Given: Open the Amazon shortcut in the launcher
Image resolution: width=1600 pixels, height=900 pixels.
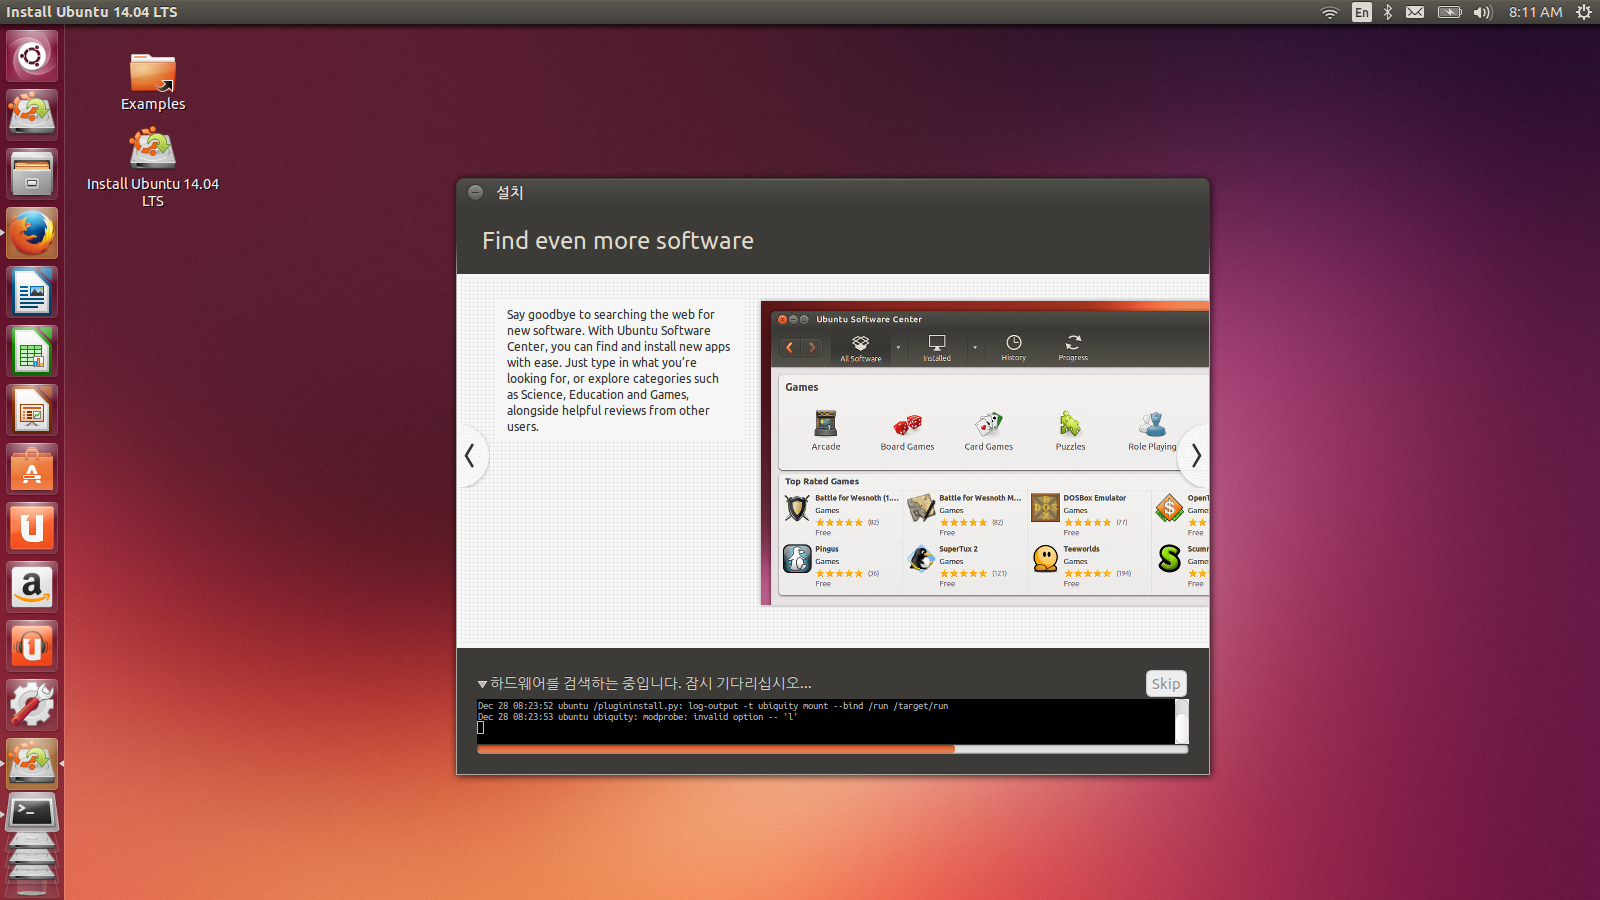Looking at the screenshot, I should click(32, 586).
